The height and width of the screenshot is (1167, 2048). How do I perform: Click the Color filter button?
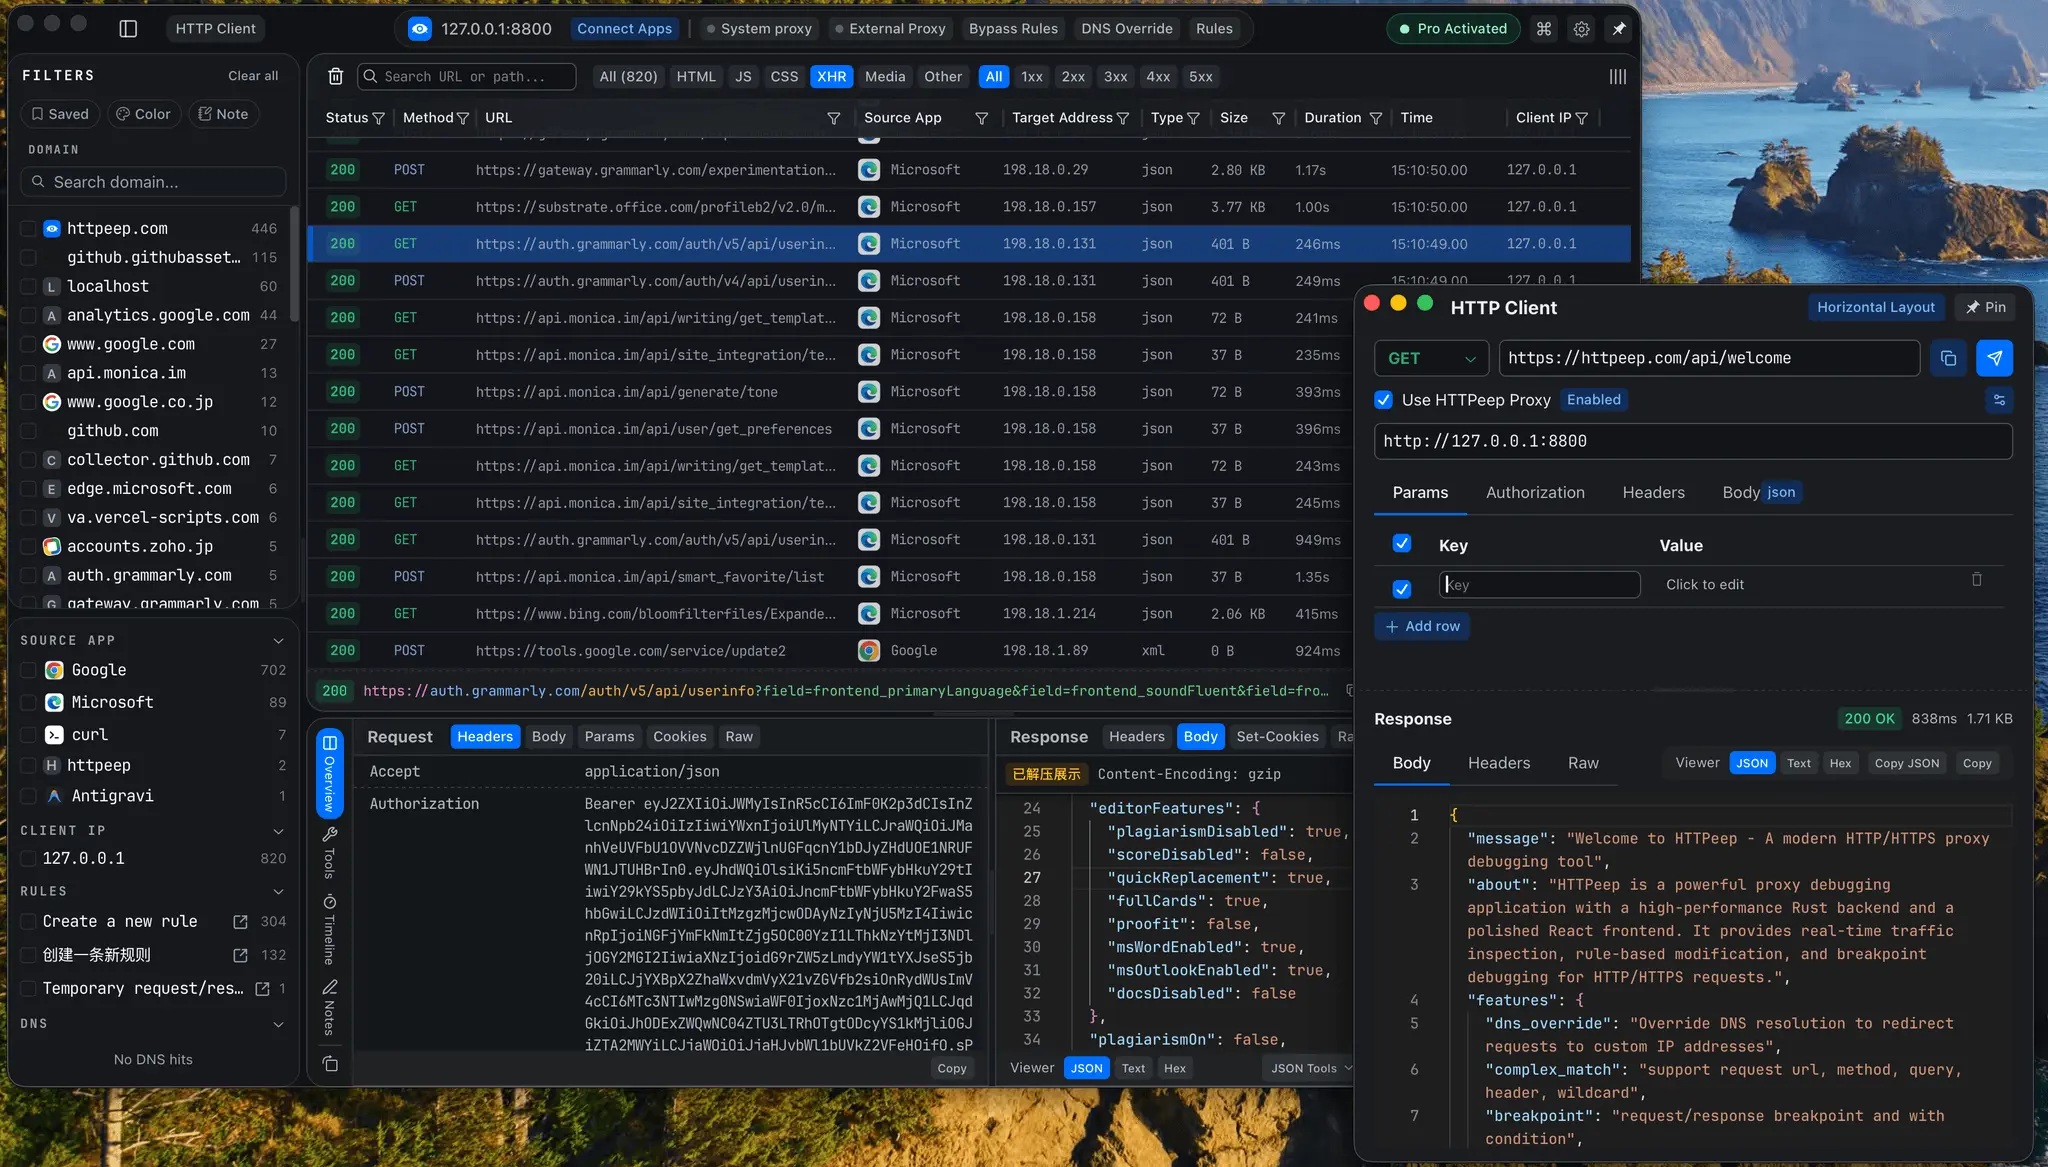pyautogui.click(x=143, y=114)
